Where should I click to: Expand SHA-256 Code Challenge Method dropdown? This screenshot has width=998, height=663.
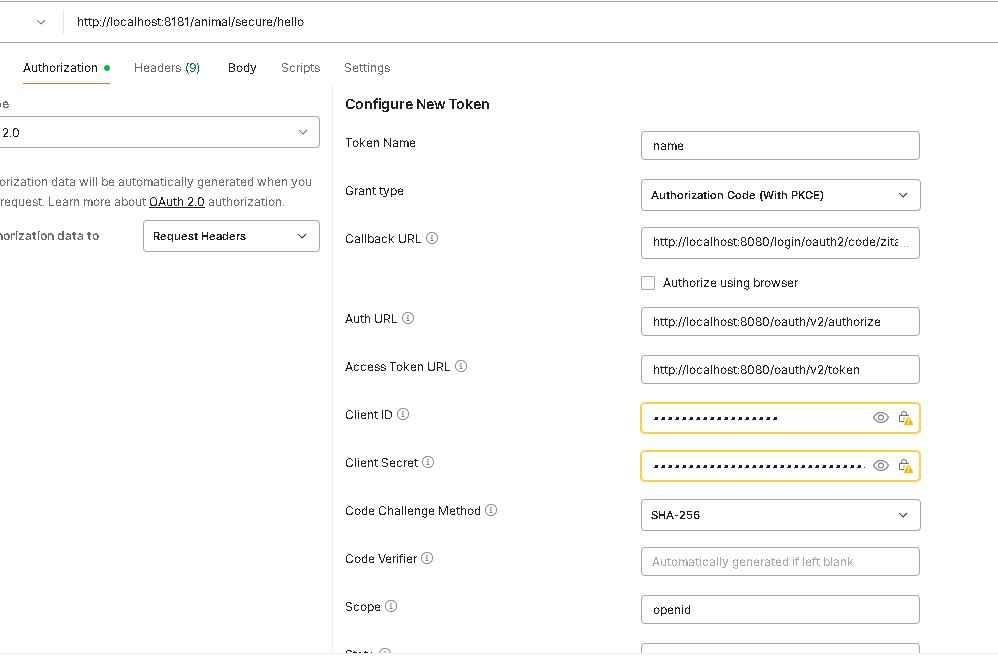coord(780,515)
